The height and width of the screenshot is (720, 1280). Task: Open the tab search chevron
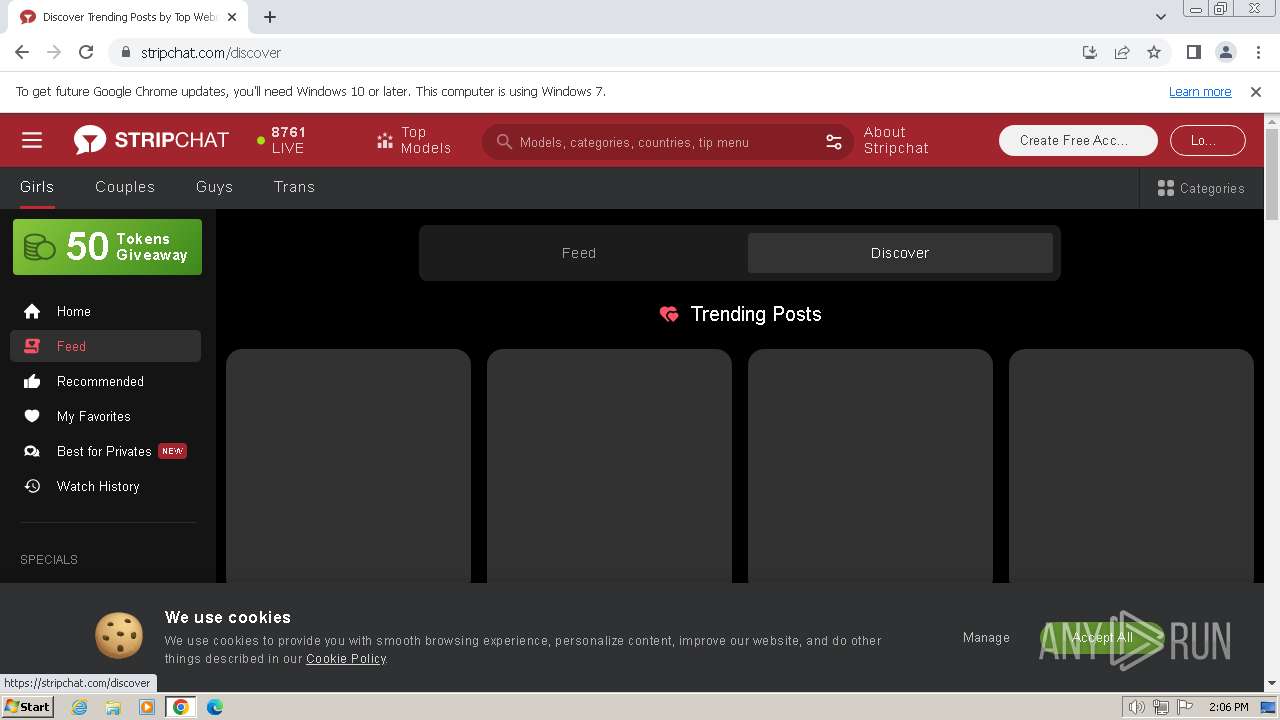click(1161, 17)
